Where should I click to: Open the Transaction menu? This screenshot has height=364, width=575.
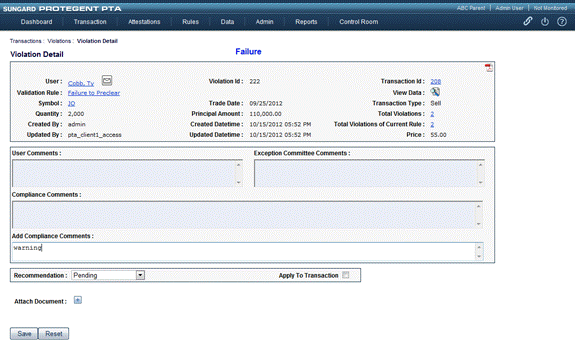click(90, 22)
